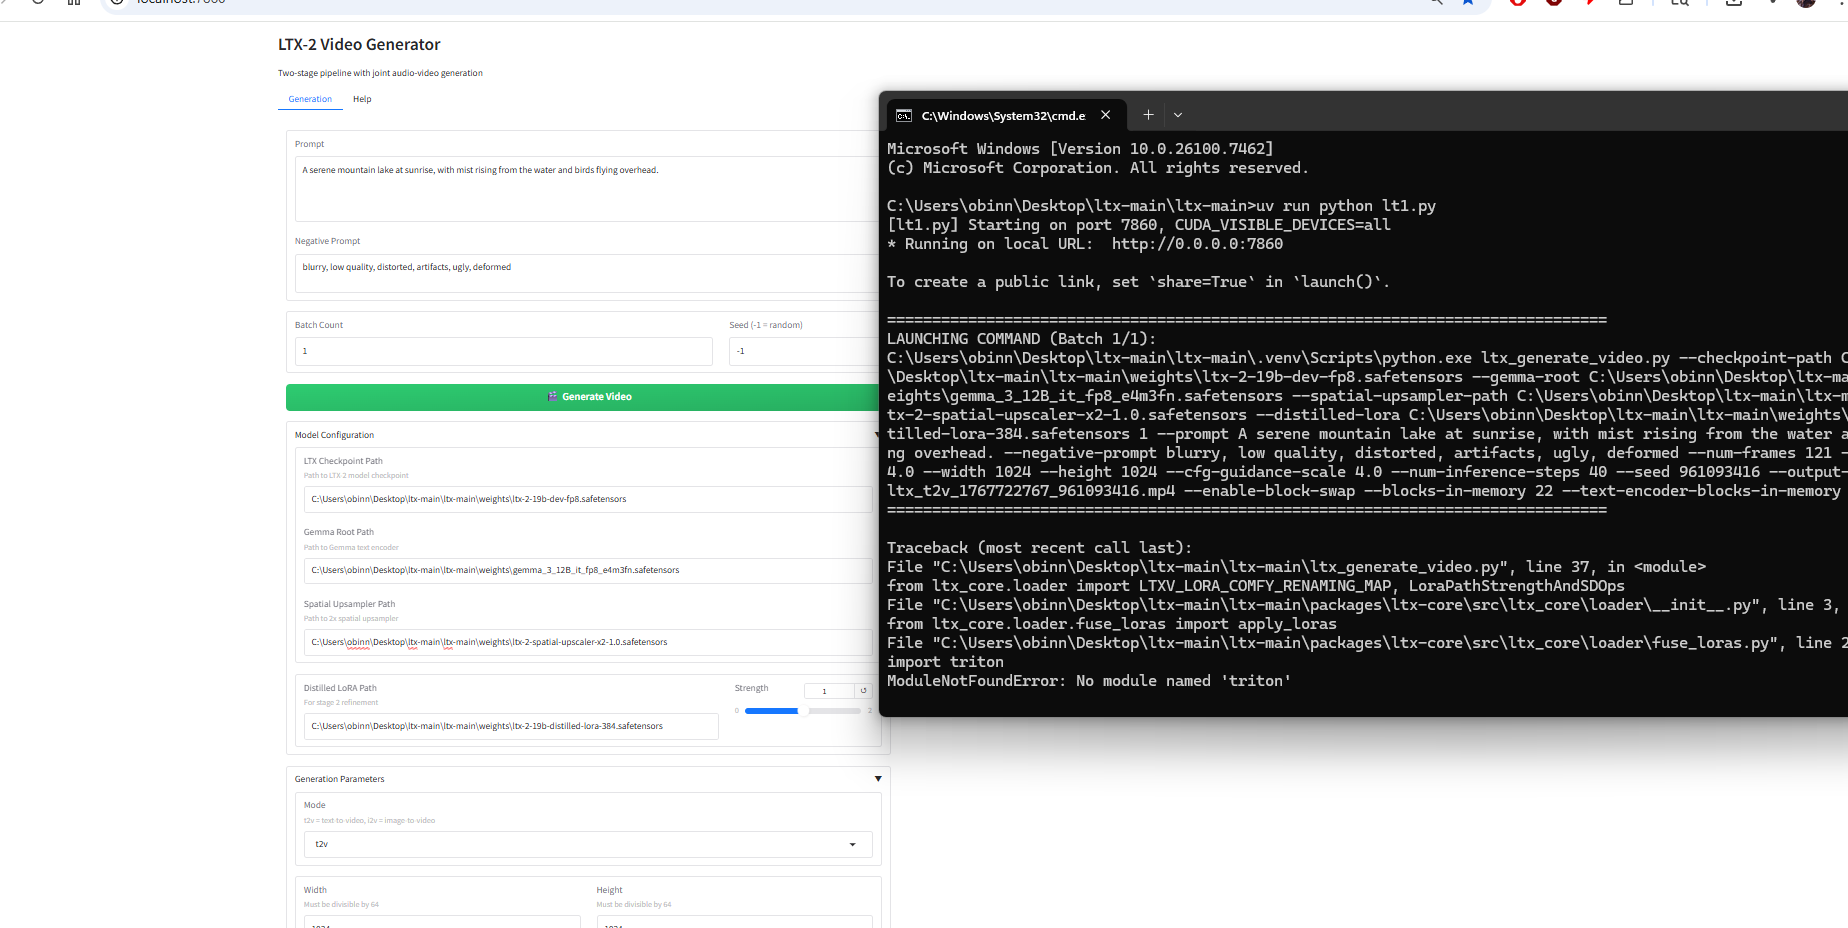Click the "ModuleNotFoundError" line in the terminal

click(x=1089, y=681)
